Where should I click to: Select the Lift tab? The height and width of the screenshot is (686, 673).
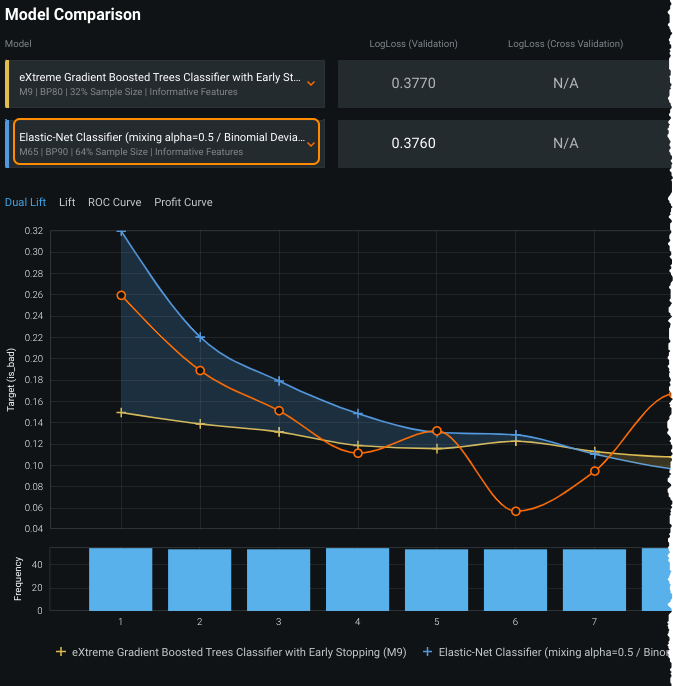point(67,202)
